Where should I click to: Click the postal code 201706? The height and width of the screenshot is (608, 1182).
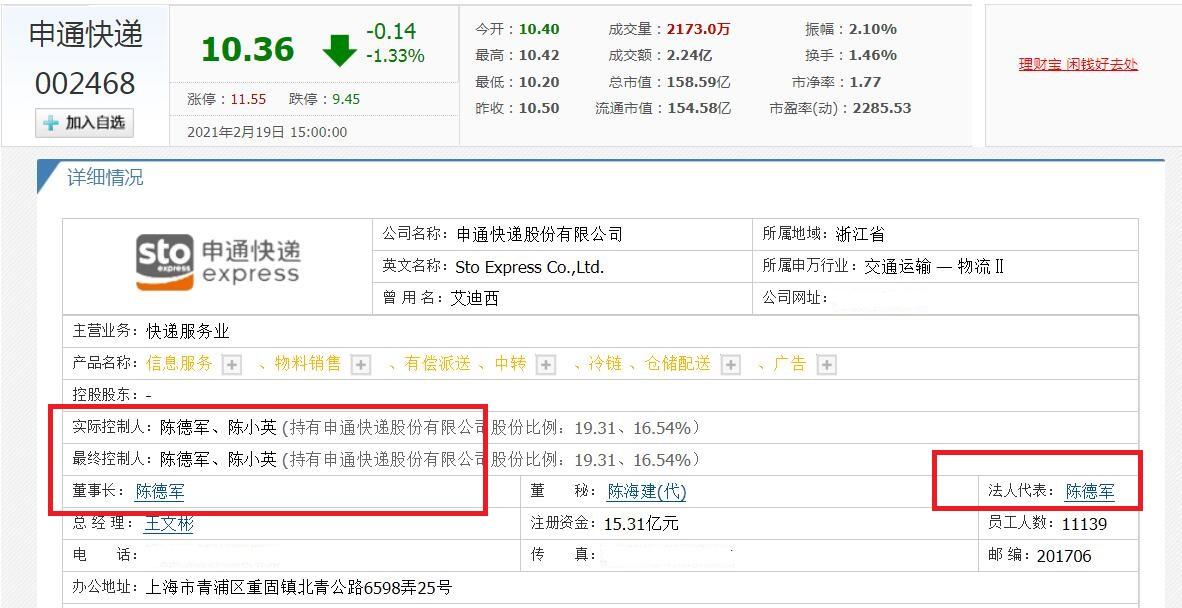click(x=1064, y=556)
